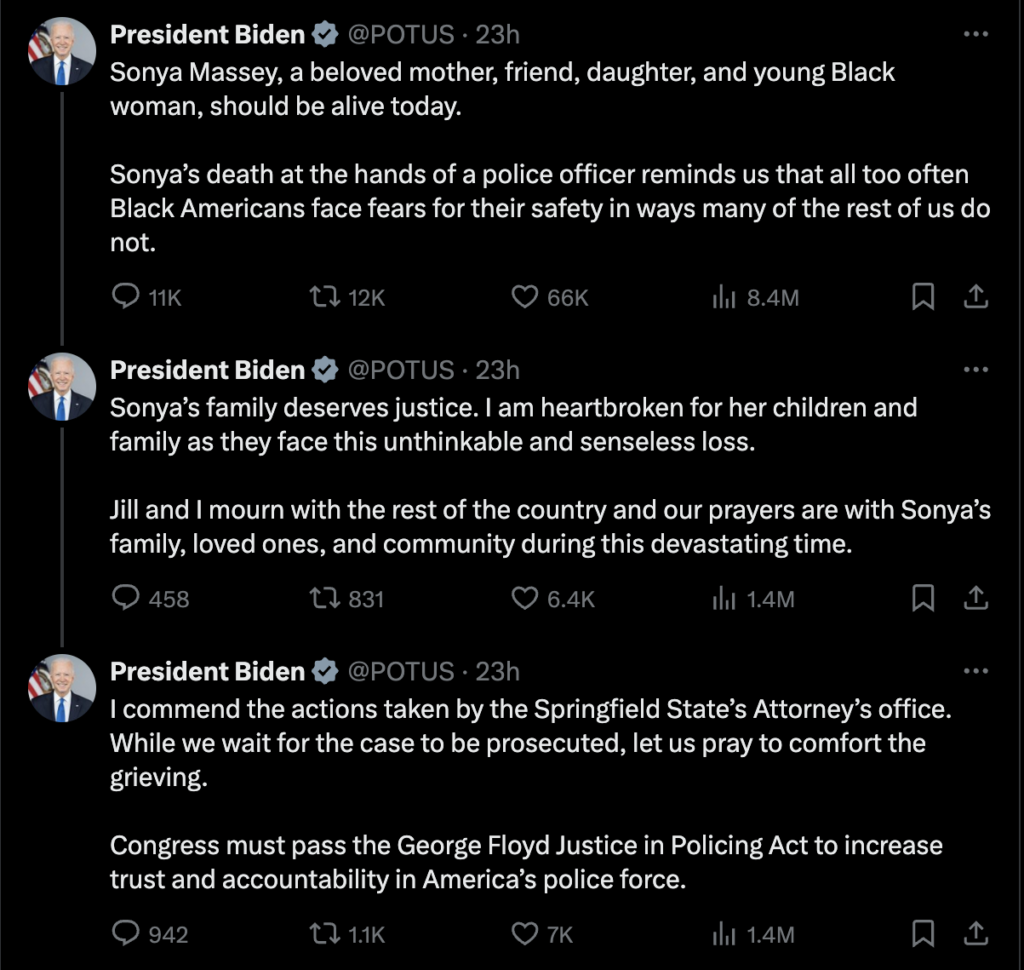Image resolution: width=1024 pixels, height=970 pixels.
Task: View analytics showing 8.4M views
Action: coord(724,297)
